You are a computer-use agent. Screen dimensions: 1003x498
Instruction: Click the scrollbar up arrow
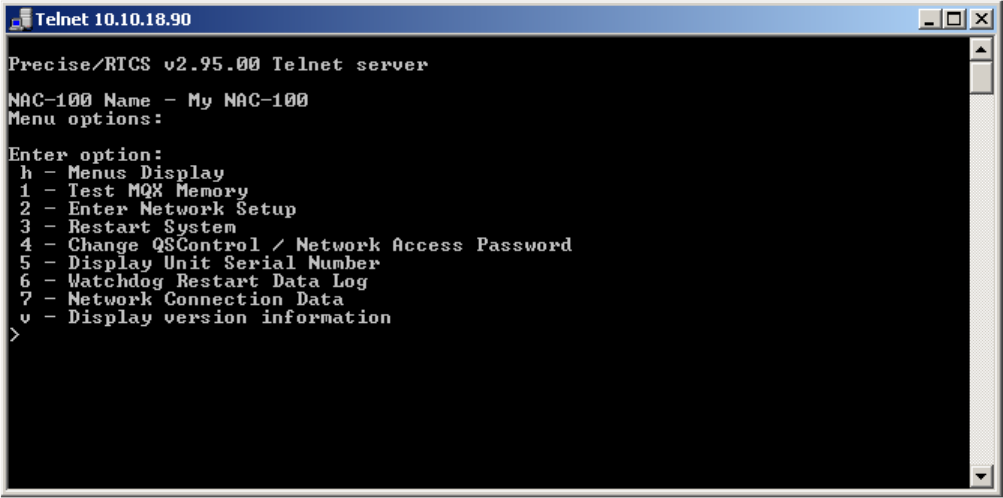pos(982,49)
